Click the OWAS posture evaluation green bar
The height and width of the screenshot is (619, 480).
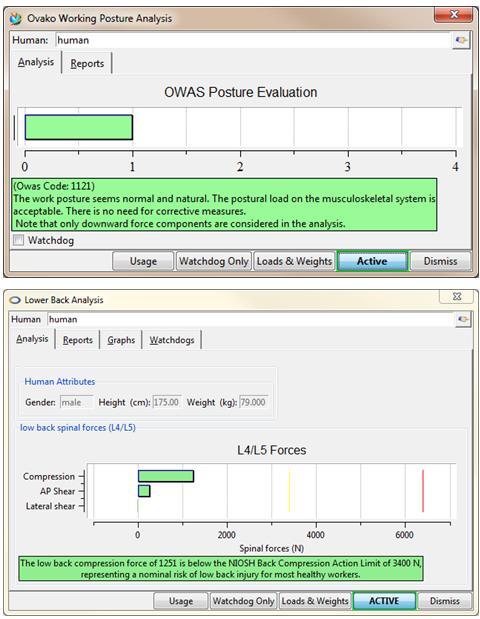click(x=79, y=127)
